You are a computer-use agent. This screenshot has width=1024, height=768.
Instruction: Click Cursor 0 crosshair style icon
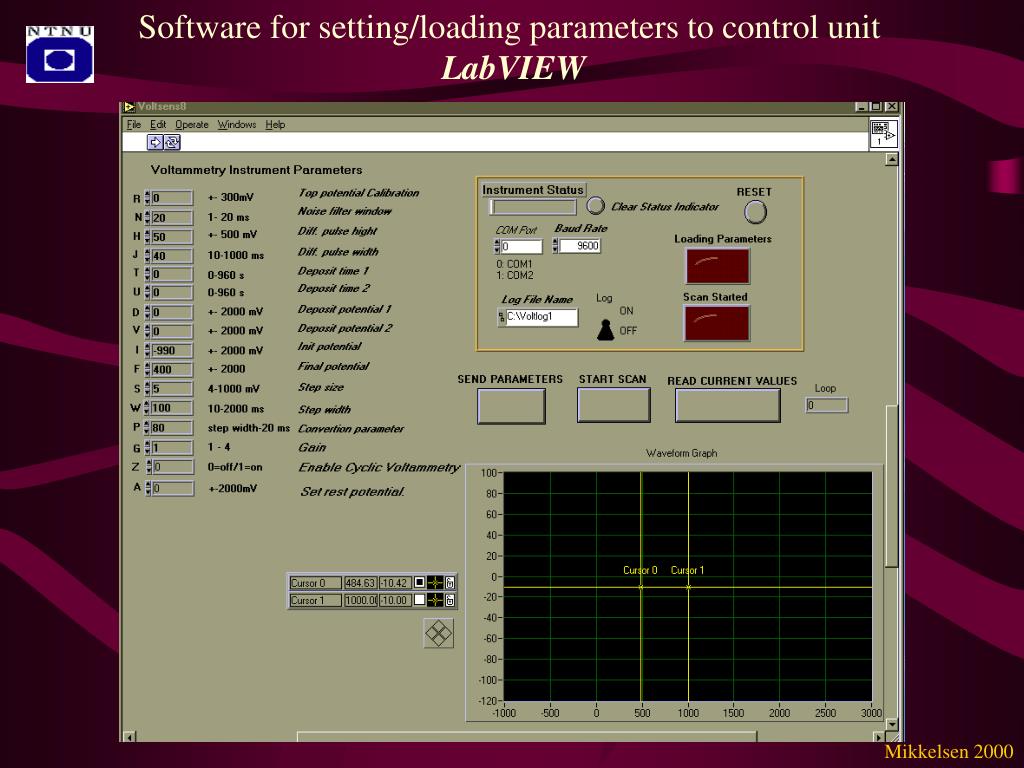pos(435,583)
